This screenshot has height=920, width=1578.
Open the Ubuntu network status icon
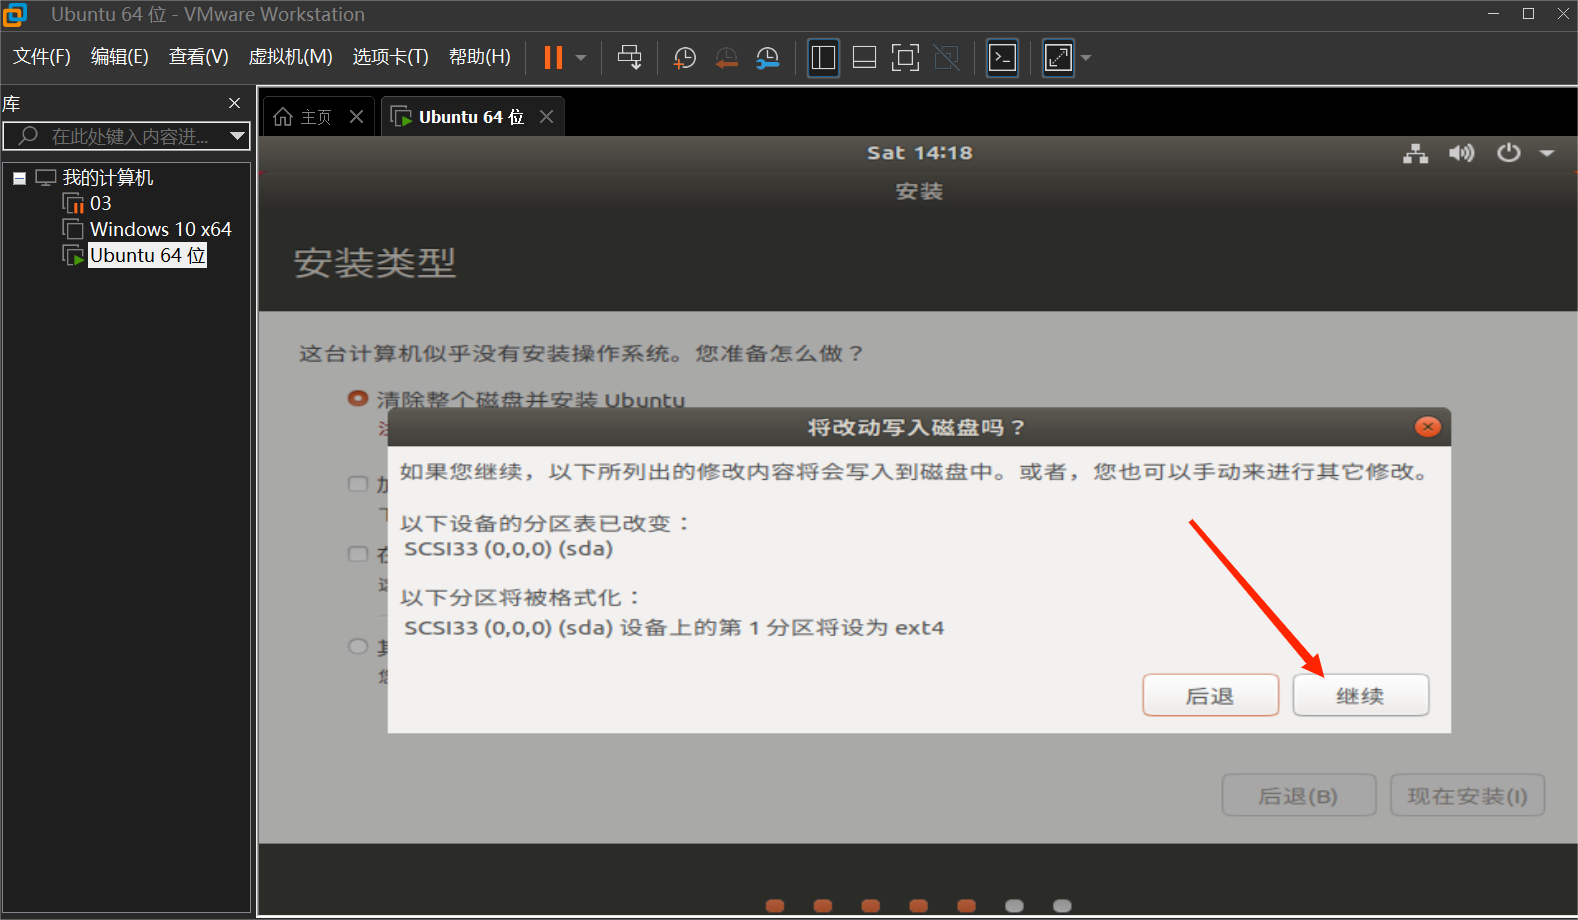[x=1415, y=153]
